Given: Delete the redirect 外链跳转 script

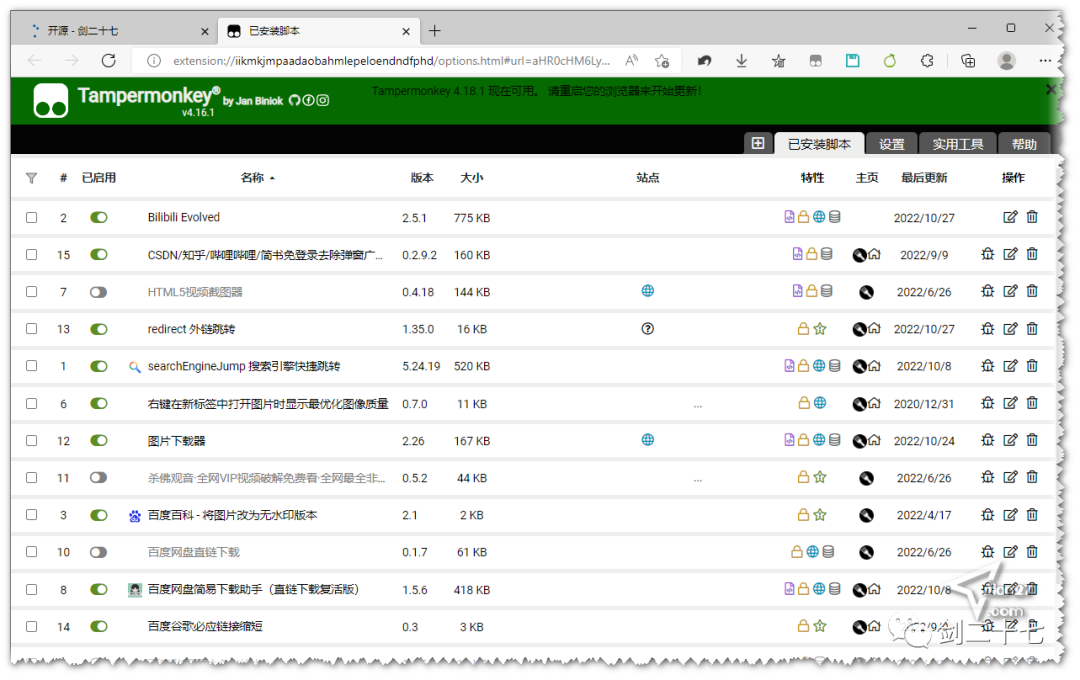Looking at the screenshot, I should (x=1032, y=329).
